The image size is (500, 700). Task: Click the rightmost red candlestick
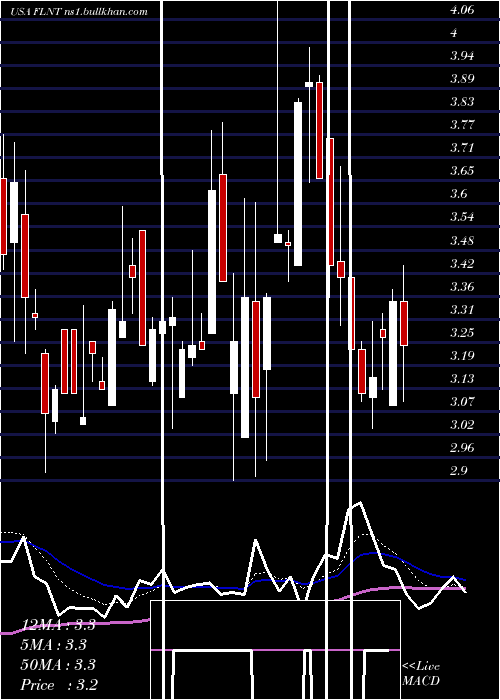pyautogui.click(x=404, y=323)
